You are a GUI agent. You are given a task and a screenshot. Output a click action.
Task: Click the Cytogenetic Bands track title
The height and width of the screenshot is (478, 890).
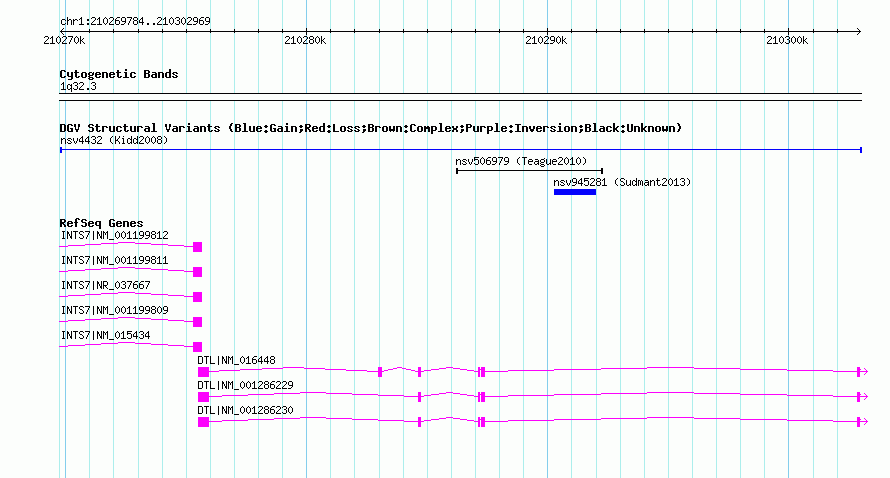click(119, 74)
